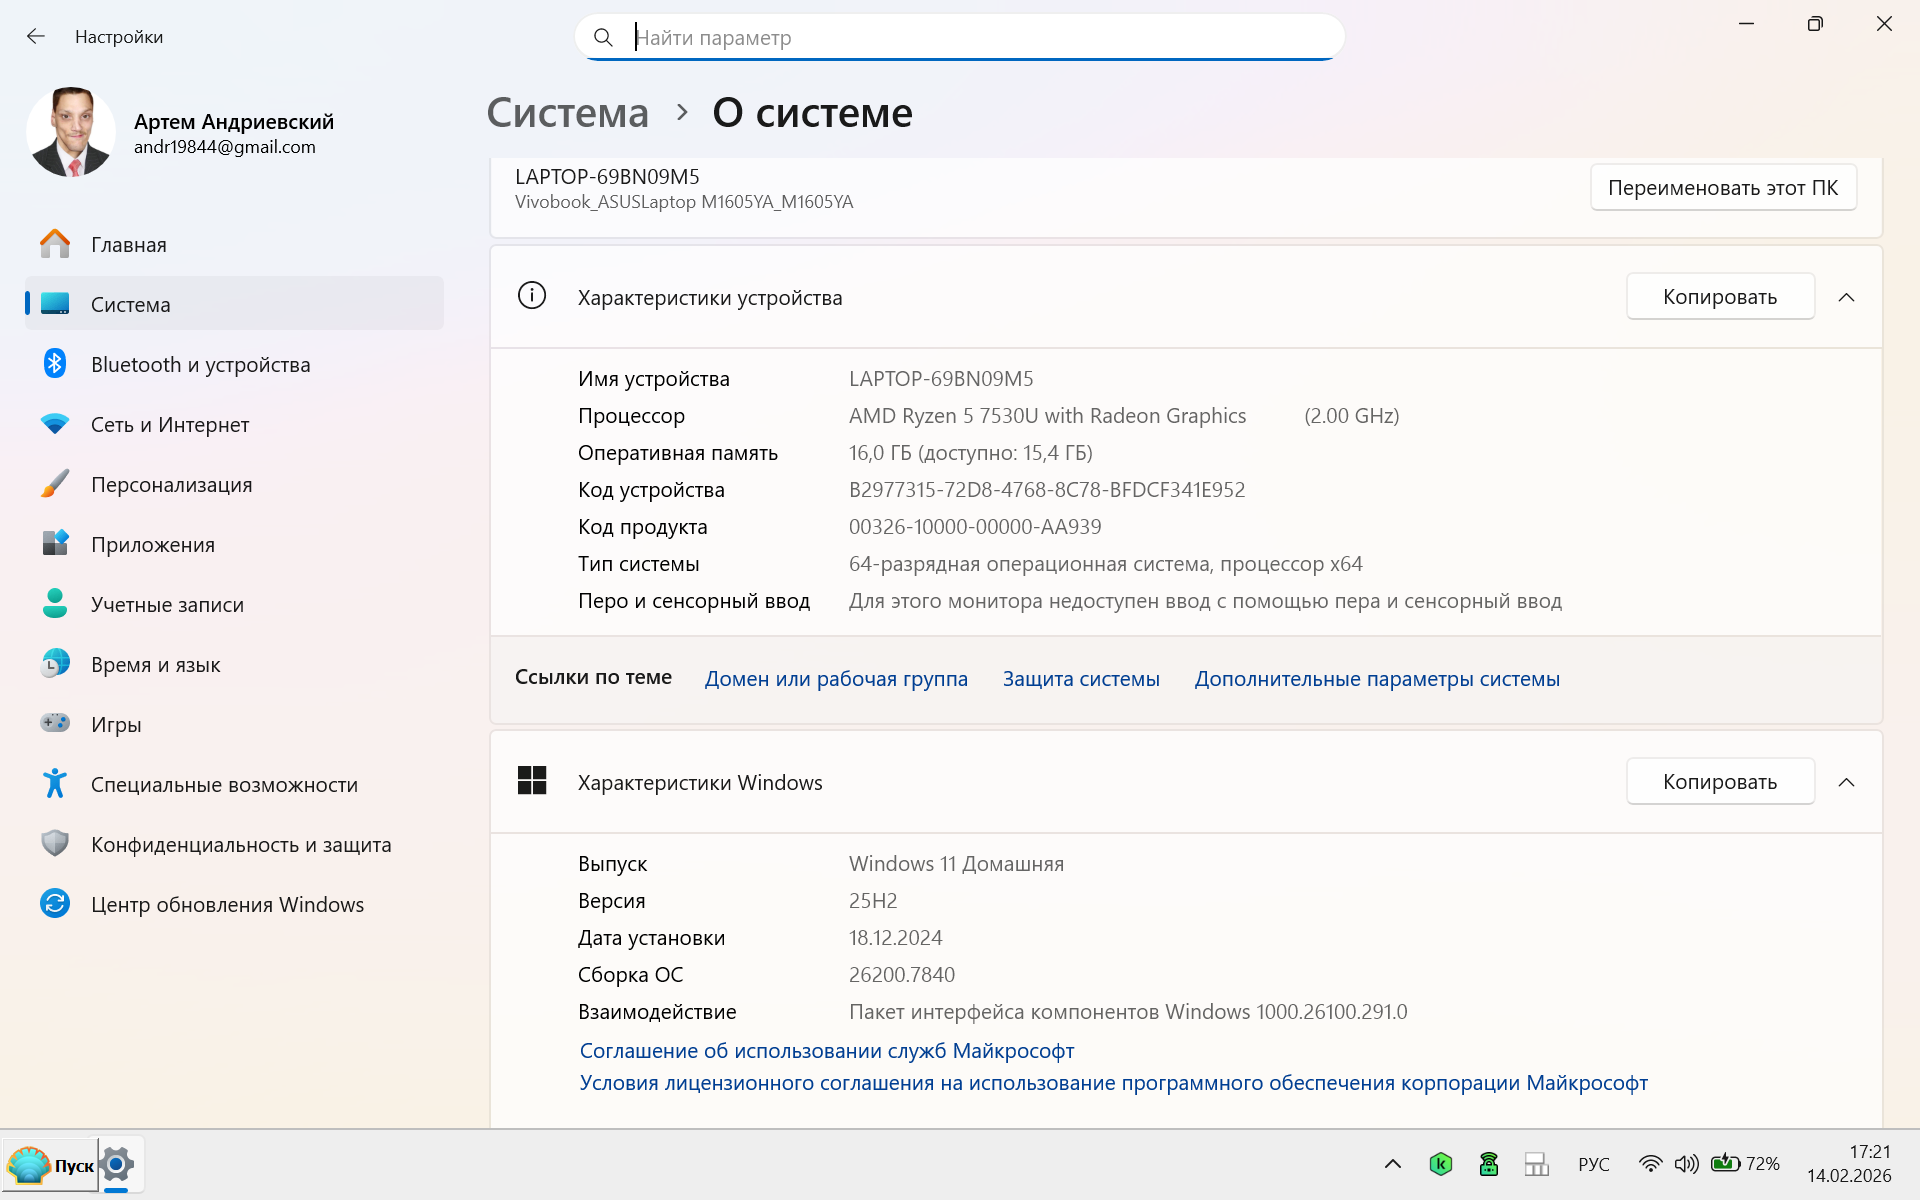Click the Переименовать этот ПК button
1920x1200 pixels.
pyautogui.click(x=1722, y=187)
